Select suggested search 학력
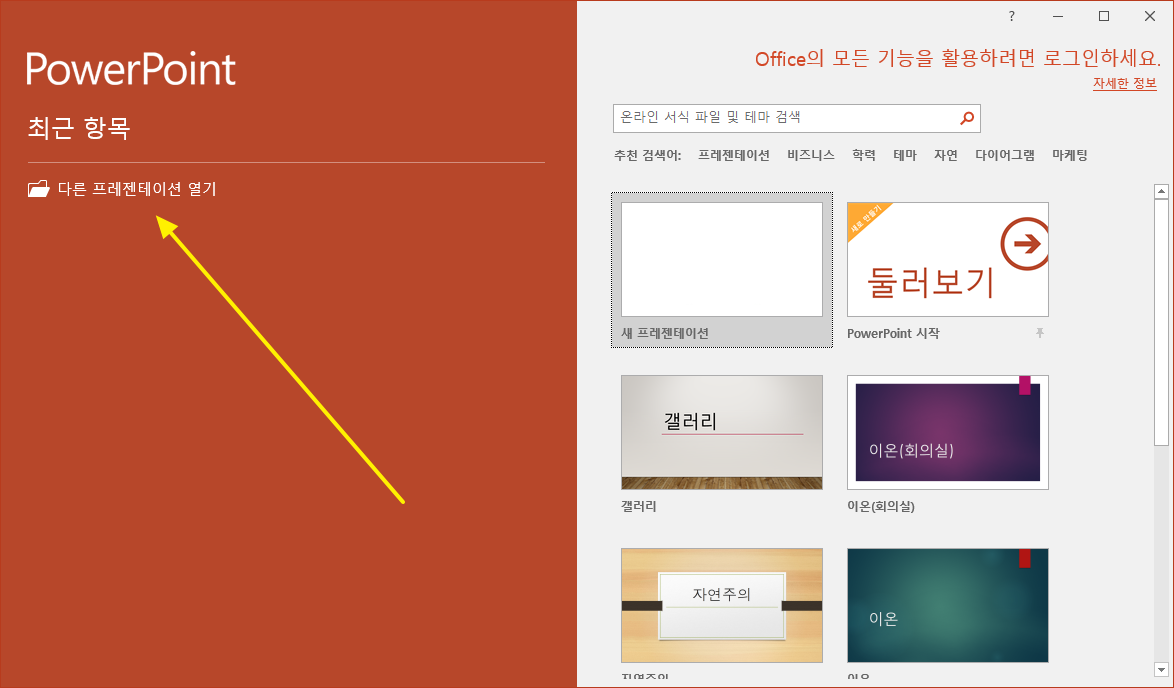 click(x=863, y=156)
